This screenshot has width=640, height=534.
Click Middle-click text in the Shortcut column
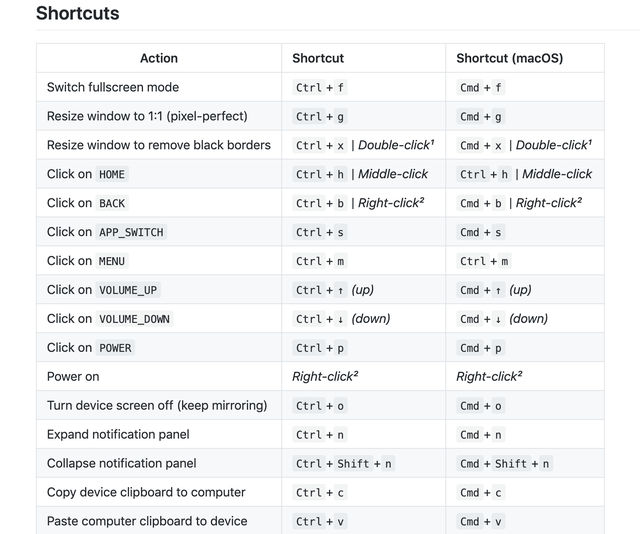[393, 174]
